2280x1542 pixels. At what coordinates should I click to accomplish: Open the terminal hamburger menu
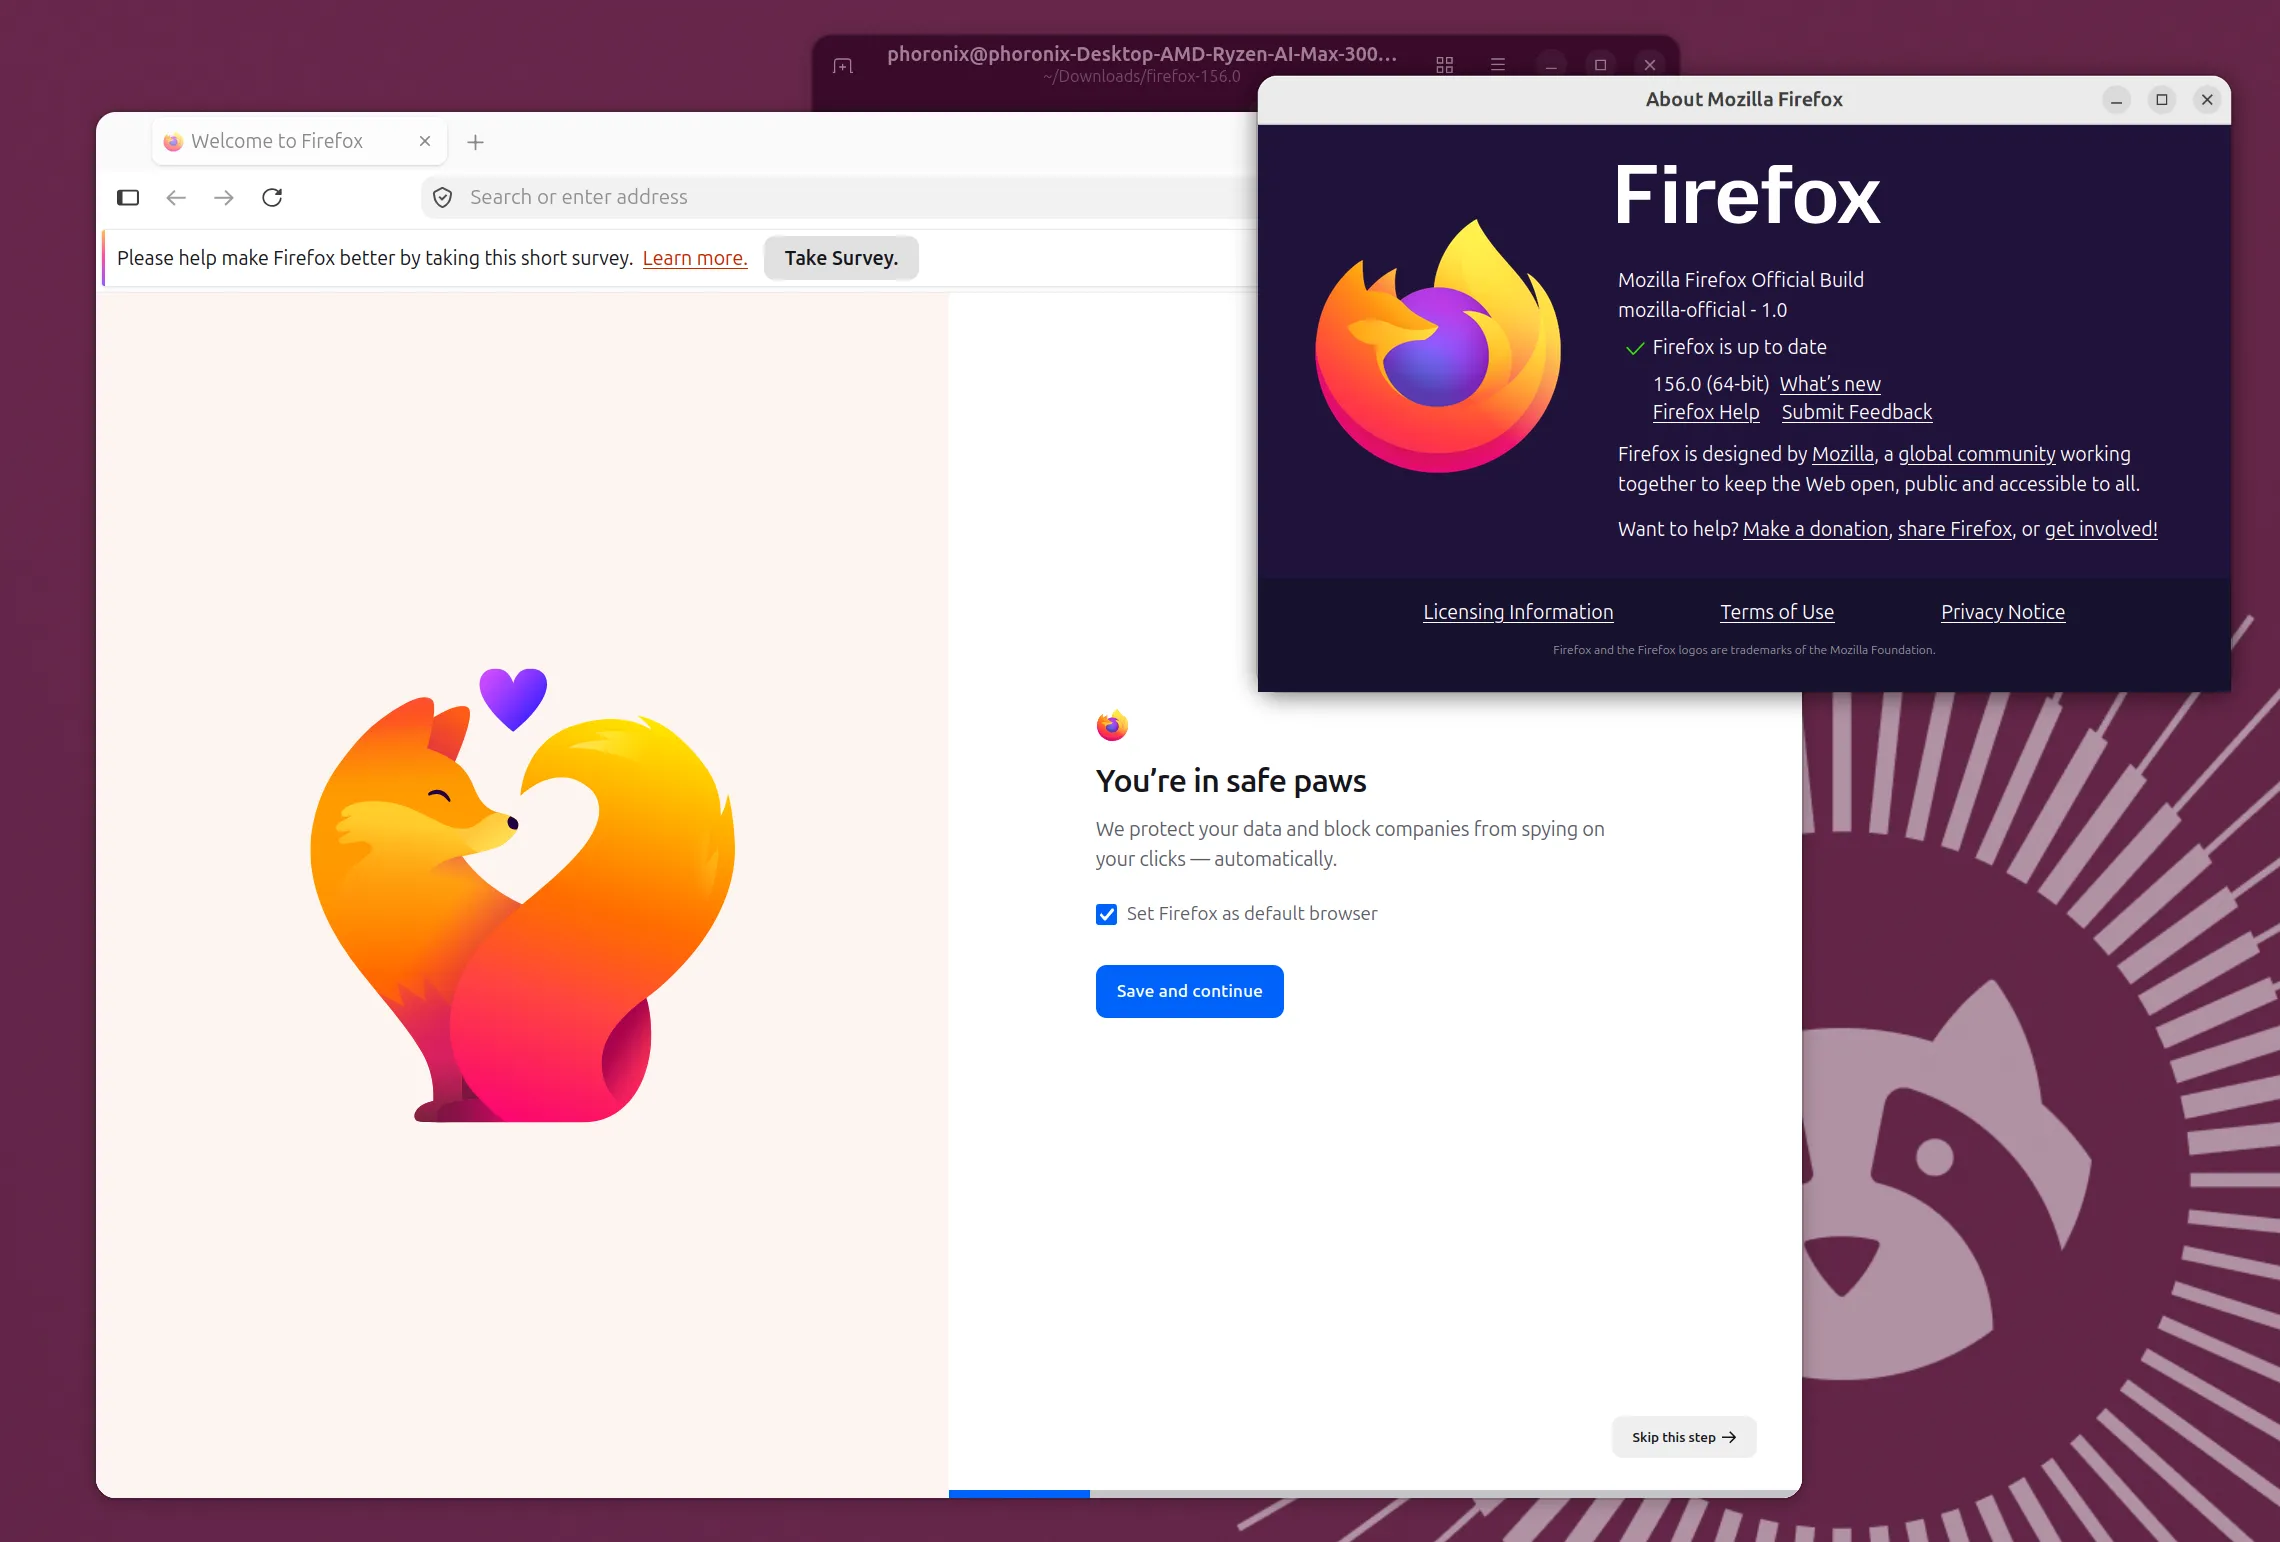1498,65
